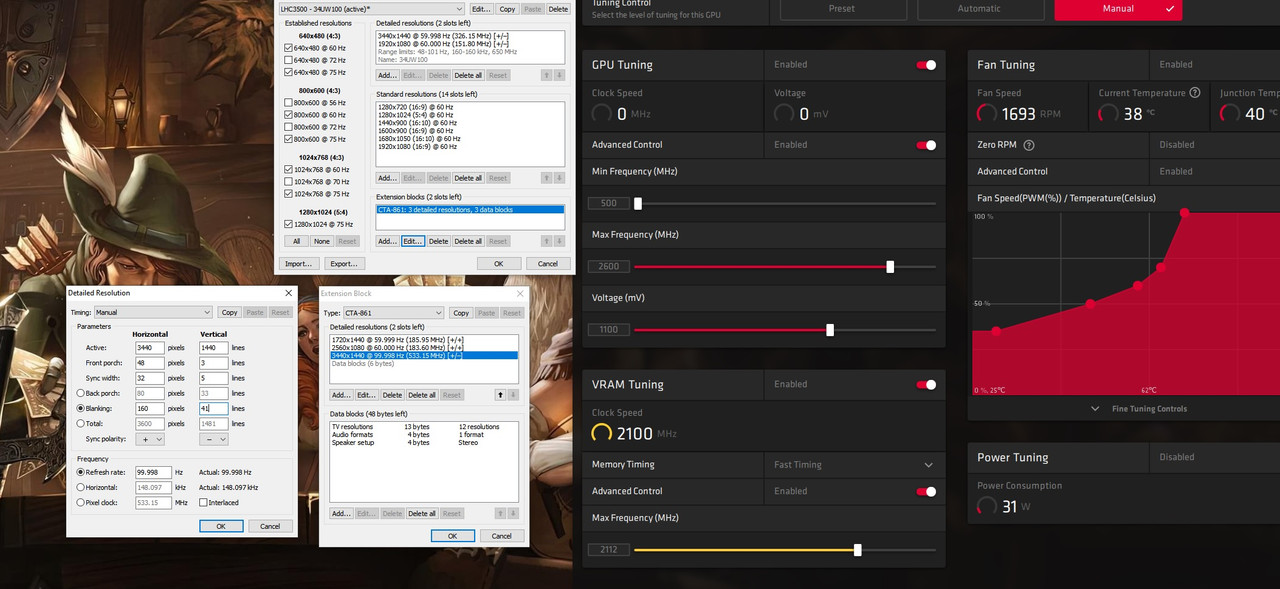Click the Power Consumption gauge icon
The image size is (1280, 589).
coord(988,506)
